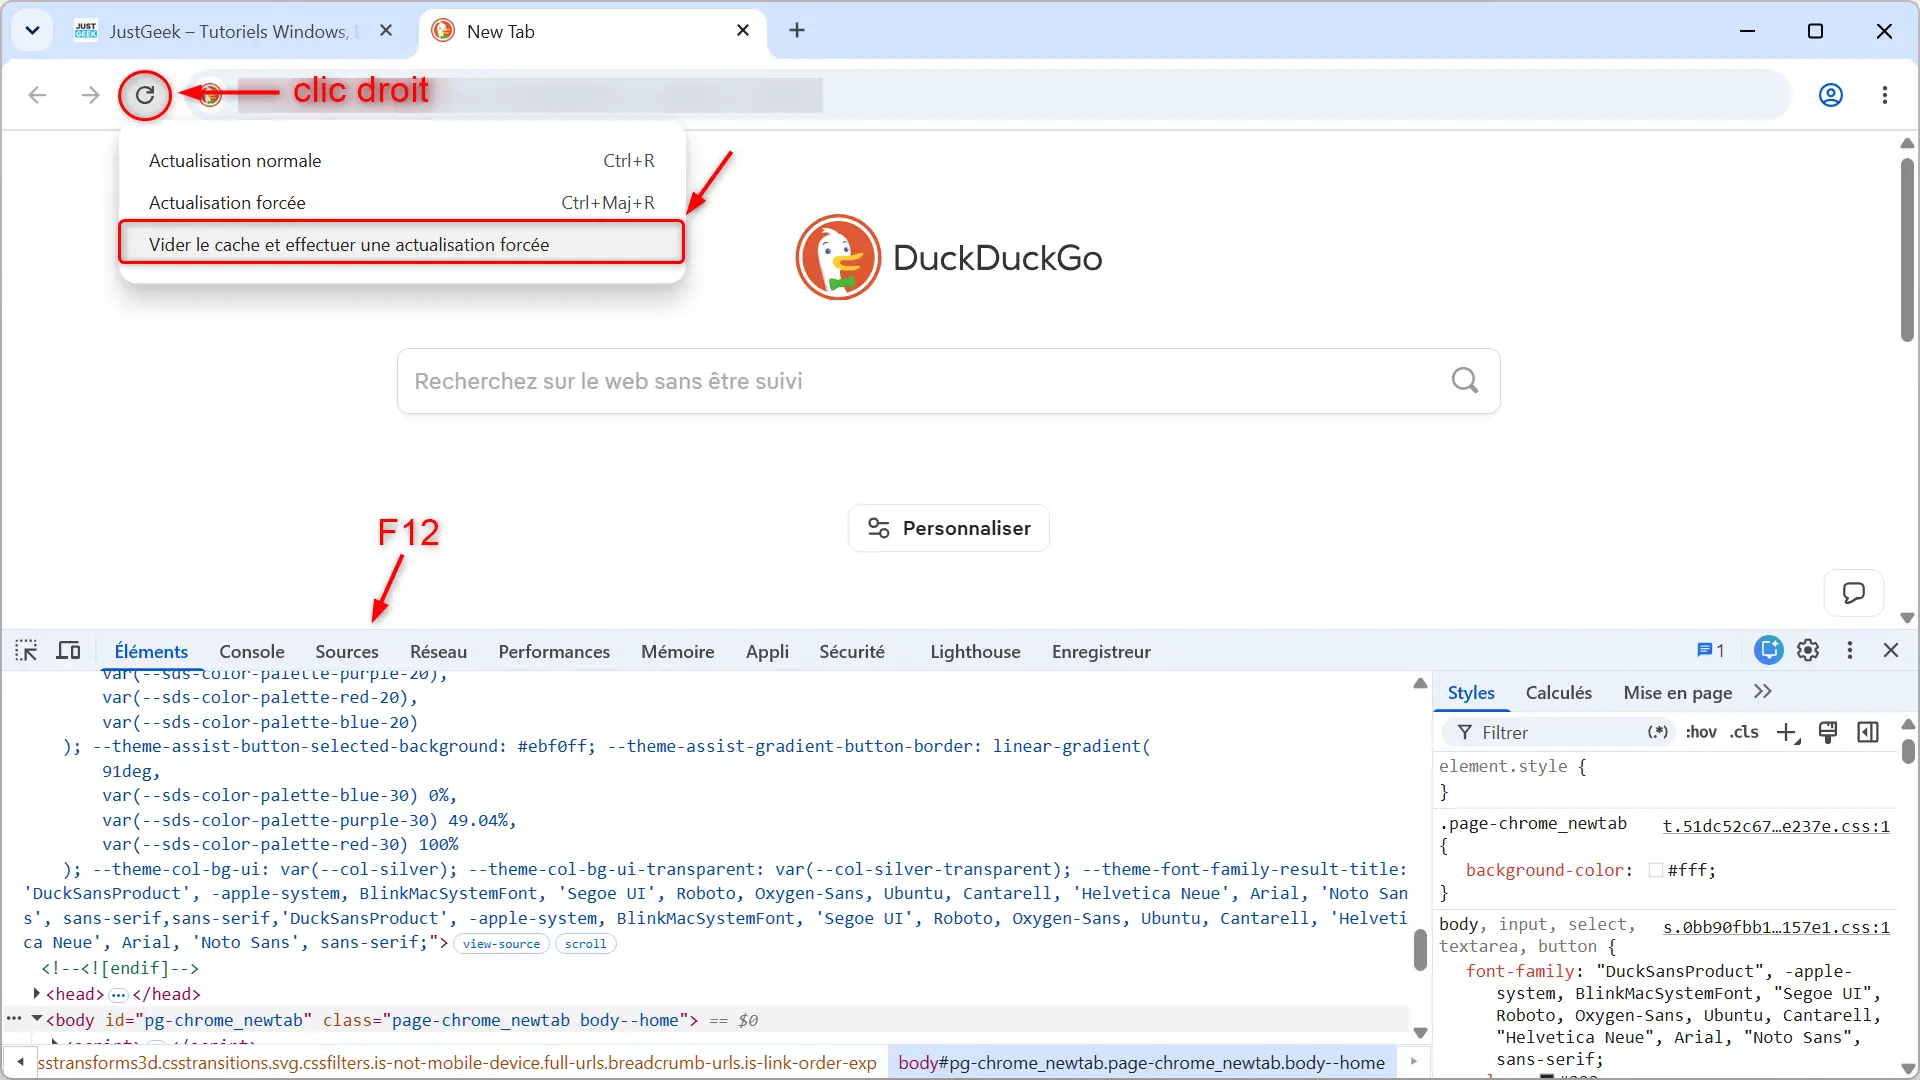The width and height of the screenshot is (1920, 1080).
Task: Click the Personnaliser button
Action: tap(948, 528)
